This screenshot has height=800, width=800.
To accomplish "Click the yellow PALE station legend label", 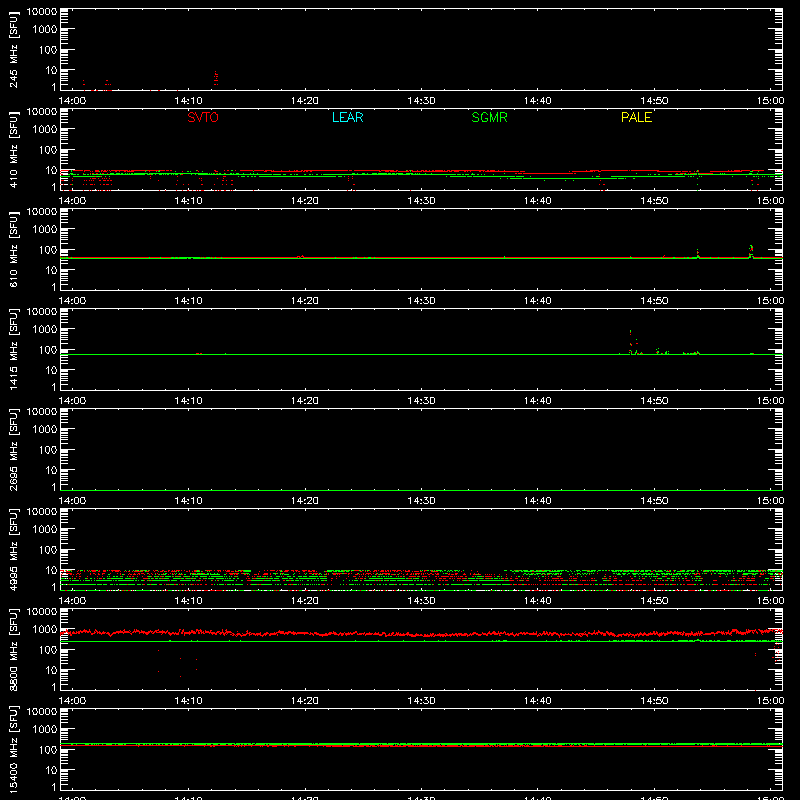I will [636, 117].
